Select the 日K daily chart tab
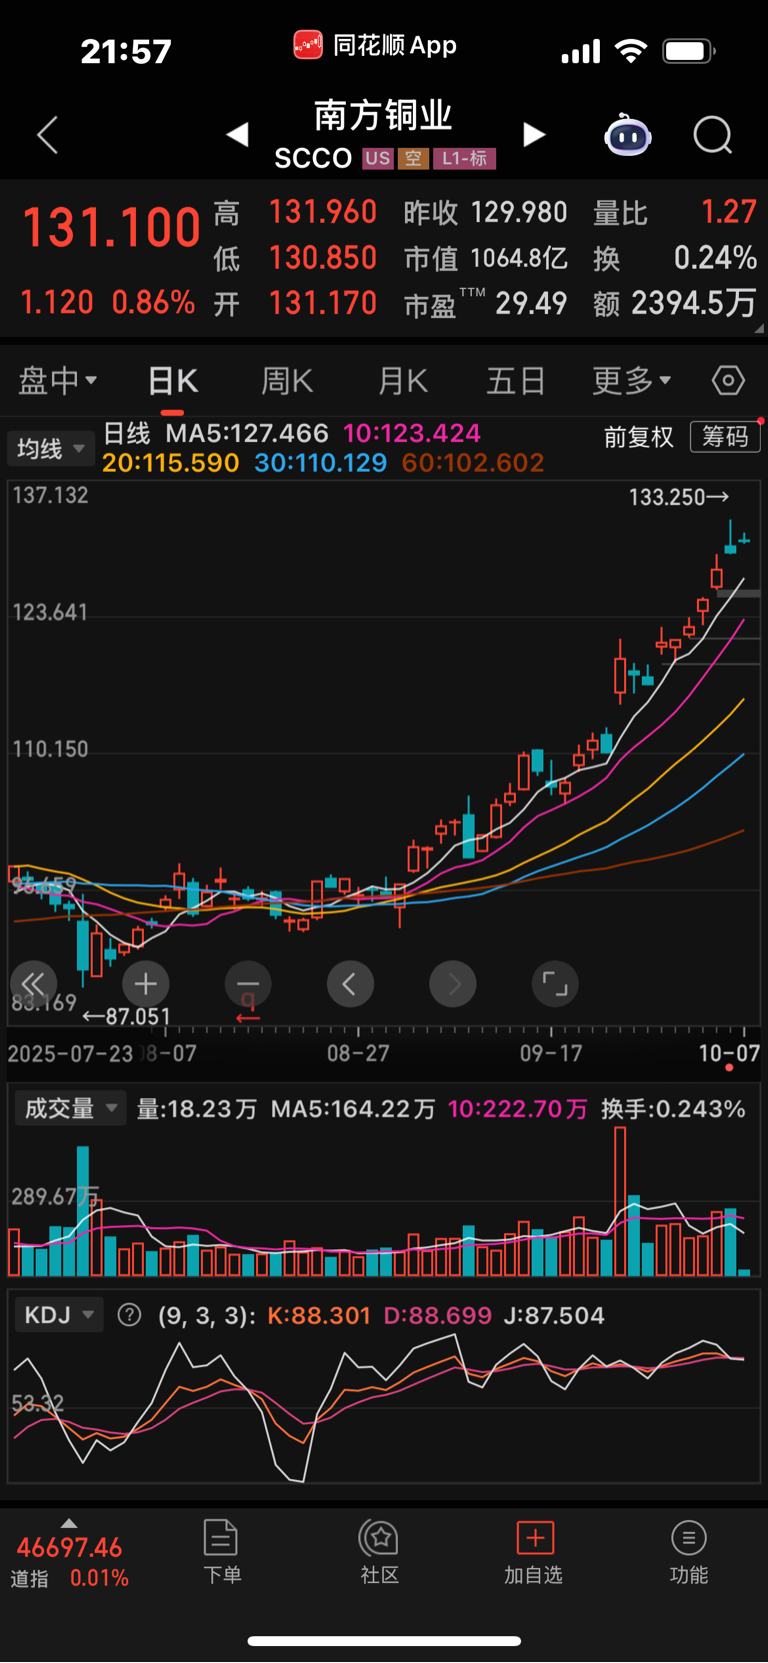 [173, 381]
